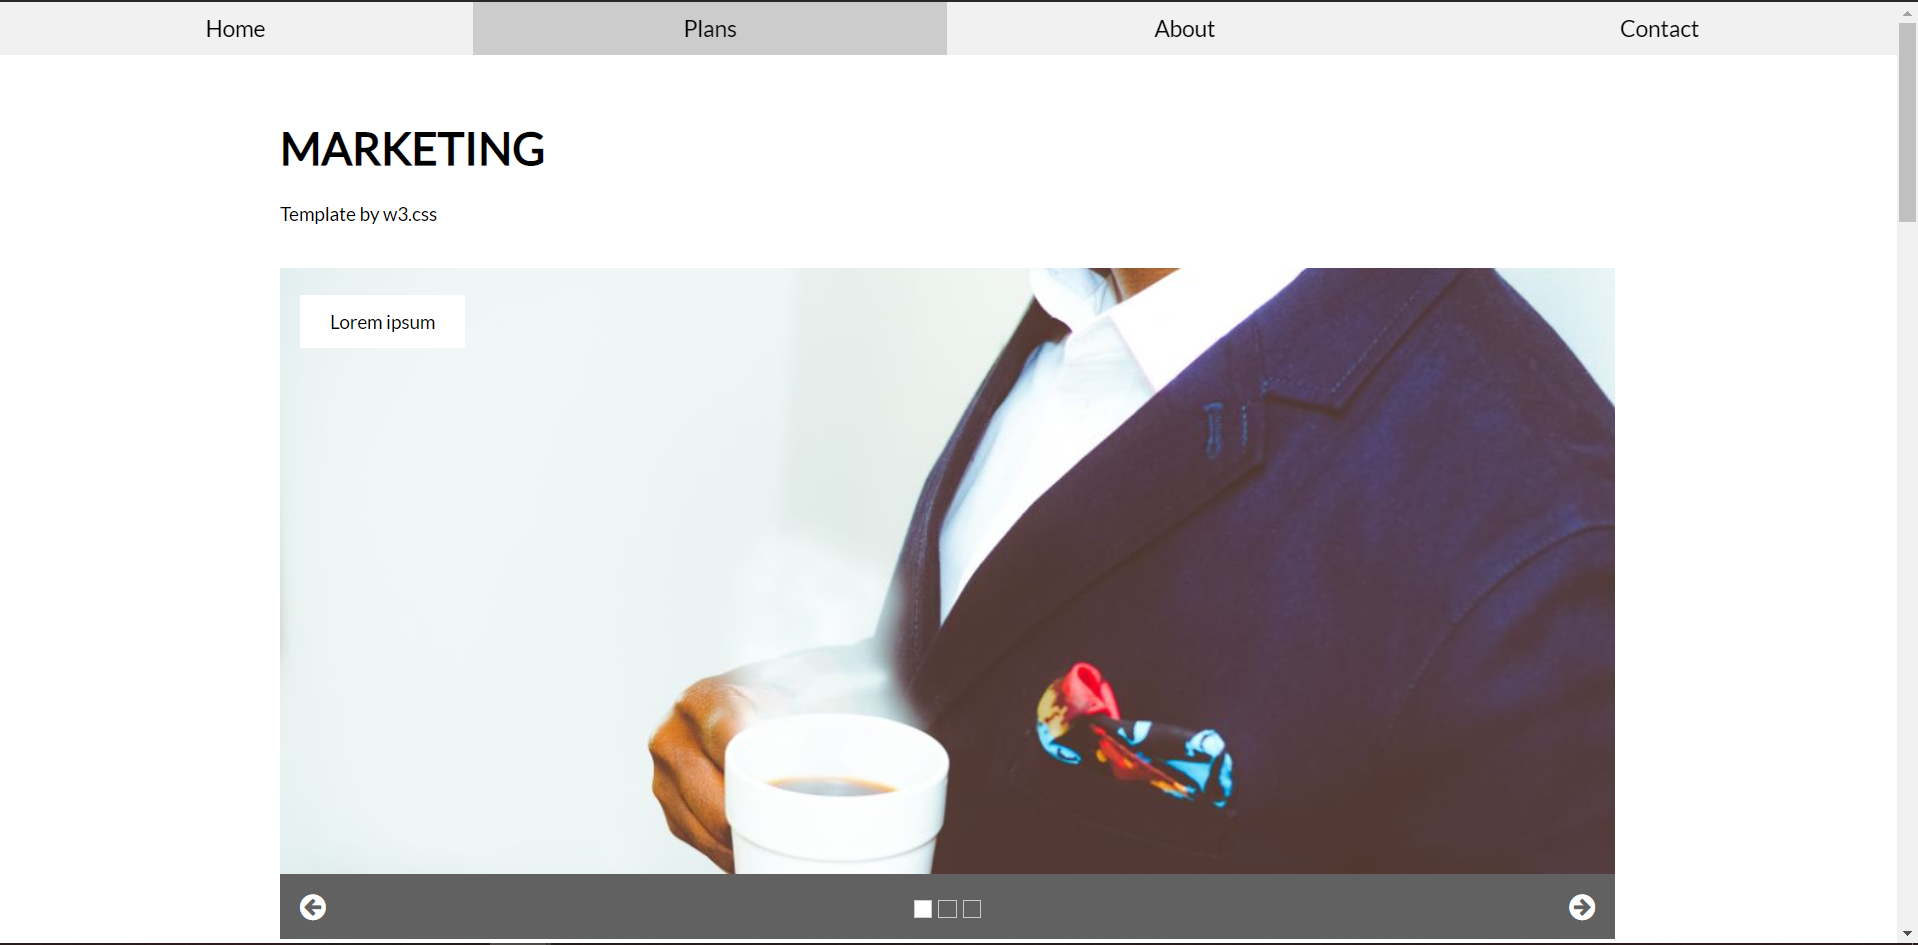The height and width of the screenshot is (945, 1918).
Task: Select the third slide indicator square
Action: 972,909
